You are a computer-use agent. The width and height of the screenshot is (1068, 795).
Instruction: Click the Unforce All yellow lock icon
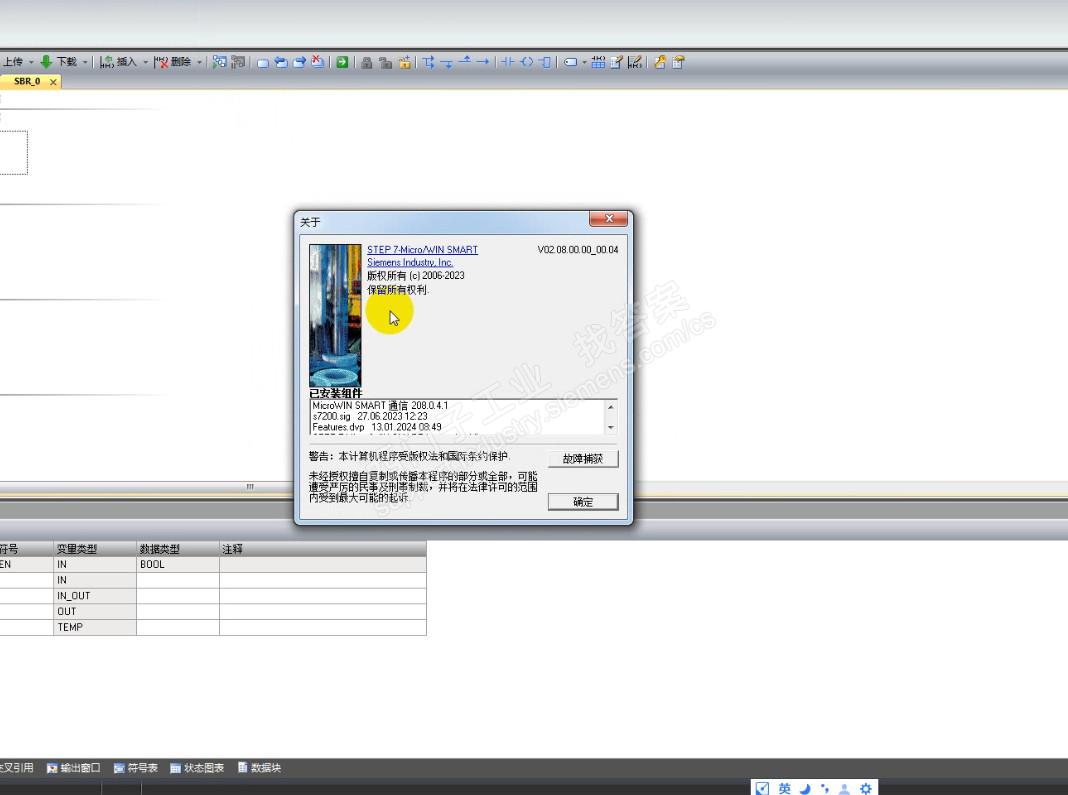(405, 62)
